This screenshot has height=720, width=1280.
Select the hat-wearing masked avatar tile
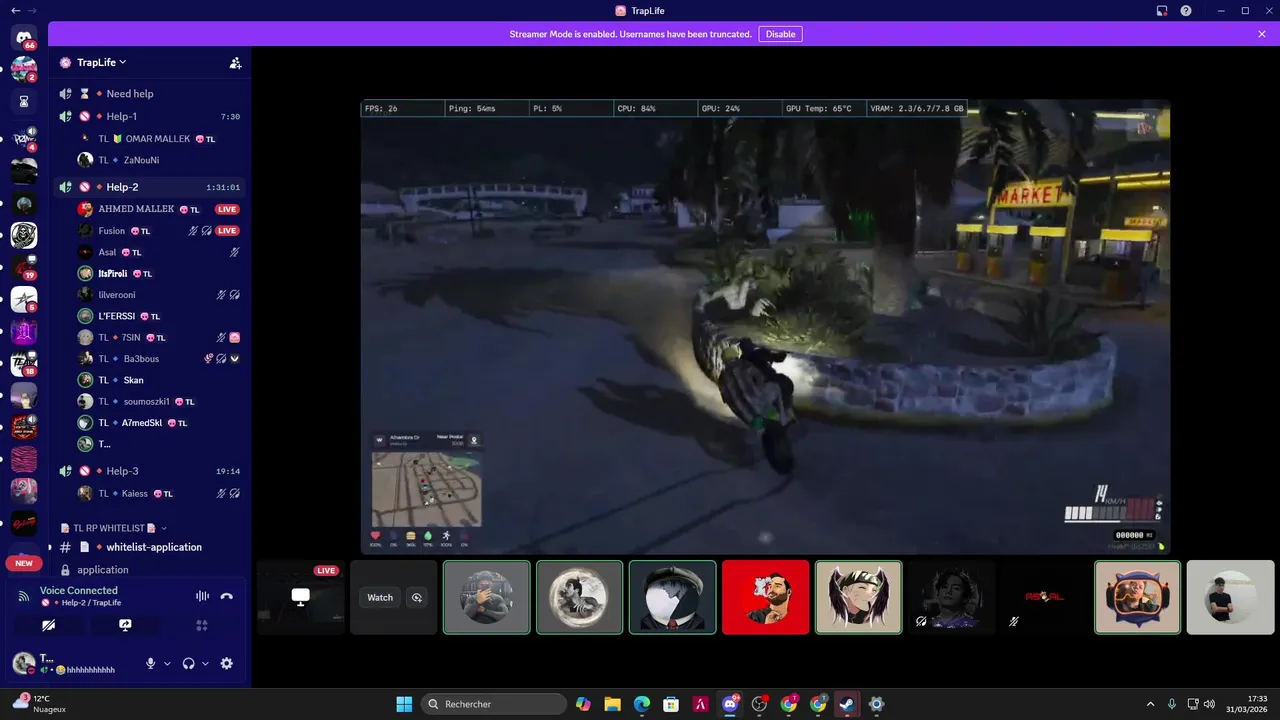coord(673,597)
